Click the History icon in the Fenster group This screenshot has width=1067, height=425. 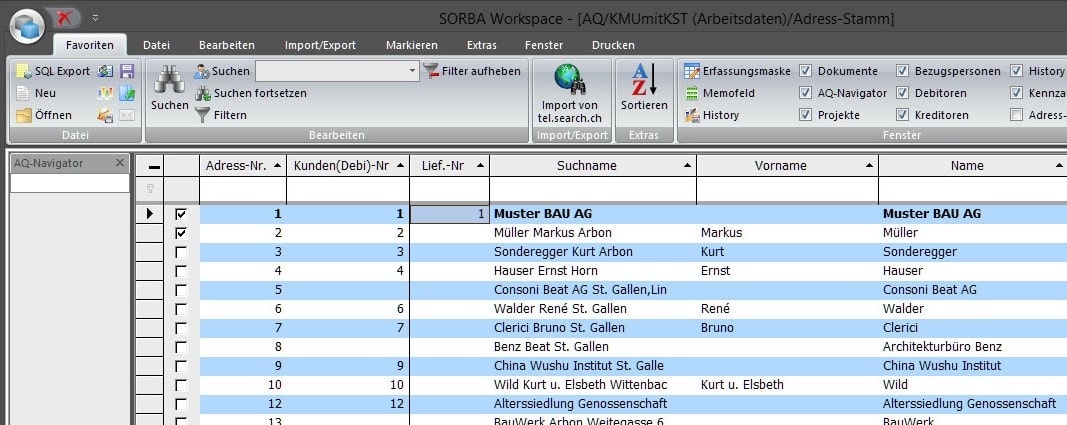(x=692, y=115)
